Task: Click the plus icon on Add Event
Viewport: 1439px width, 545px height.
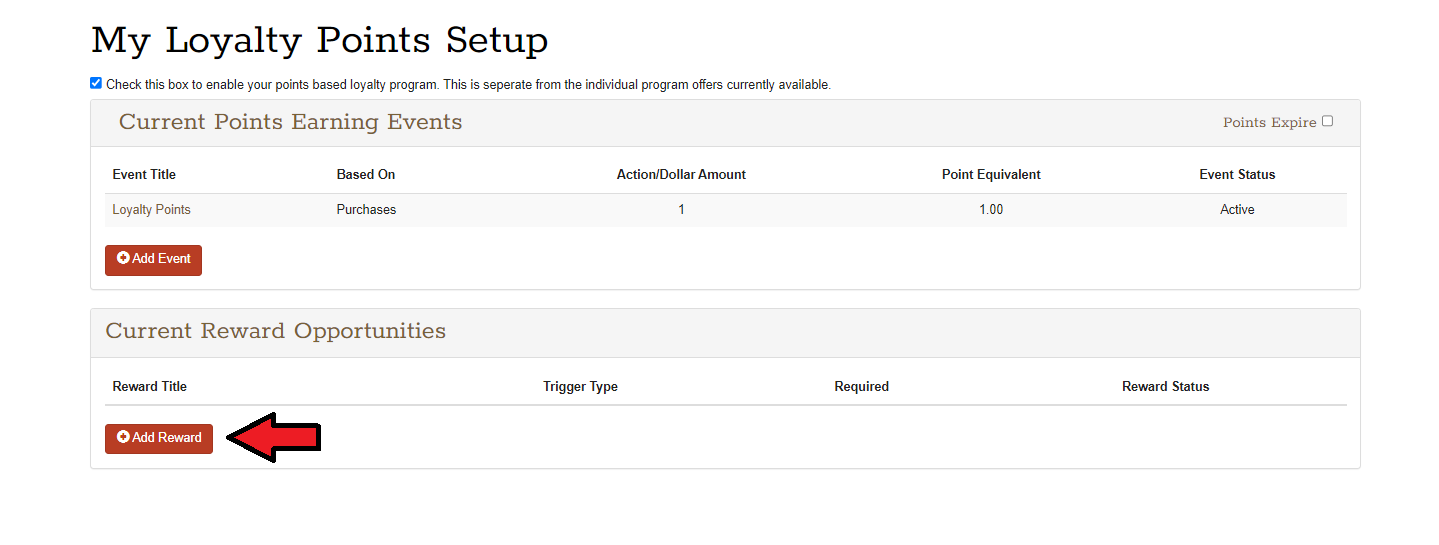Action: coord(123,258)
